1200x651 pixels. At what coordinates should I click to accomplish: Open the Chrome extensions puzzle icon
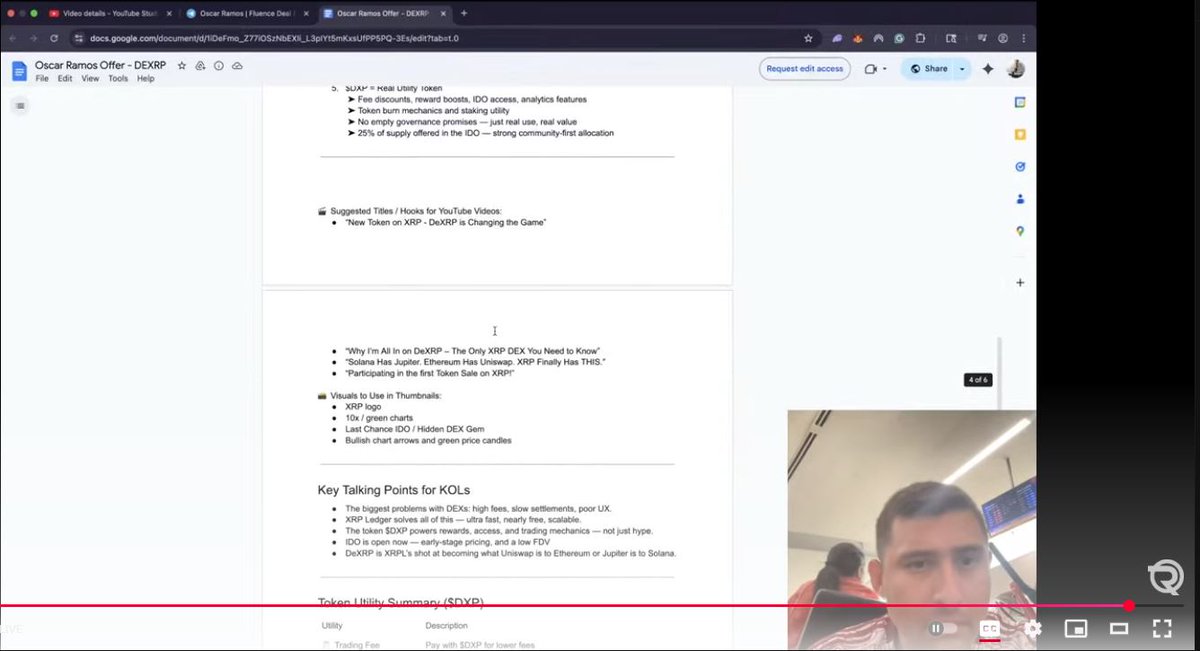[x=920, y=38]
